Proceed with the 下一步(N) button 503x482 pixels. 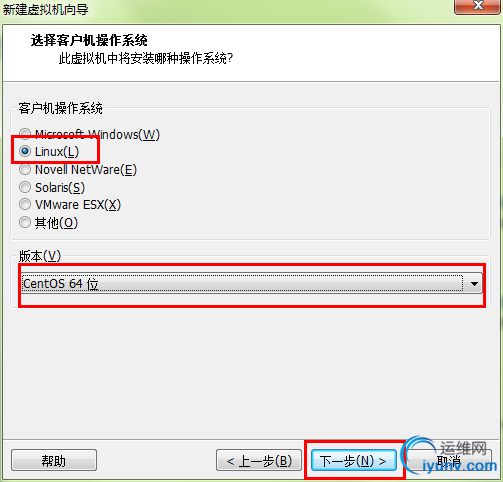coord(354,460)
